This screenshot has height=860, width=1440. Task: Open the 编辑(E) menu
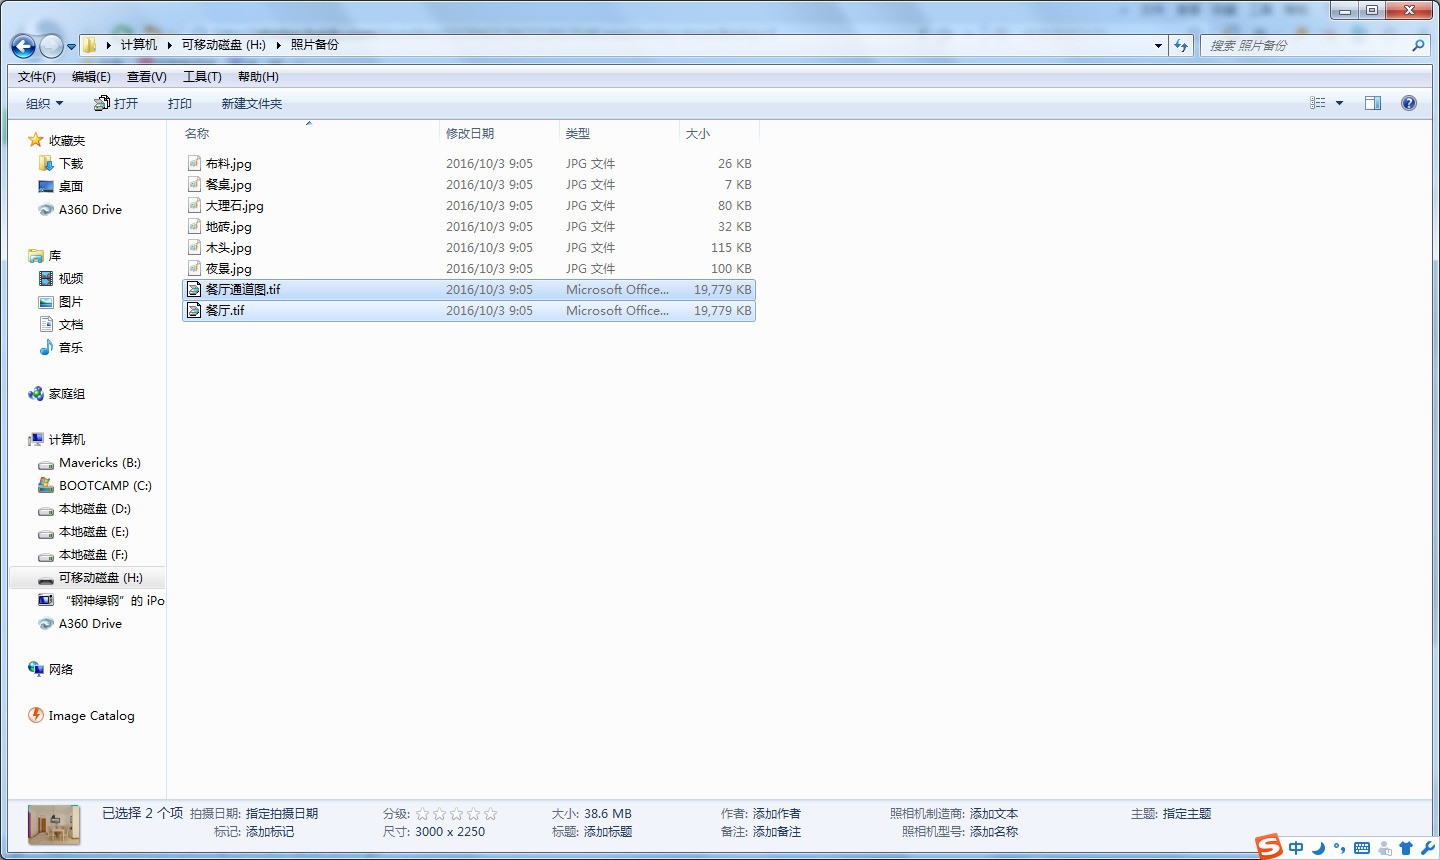pos(91,77)
